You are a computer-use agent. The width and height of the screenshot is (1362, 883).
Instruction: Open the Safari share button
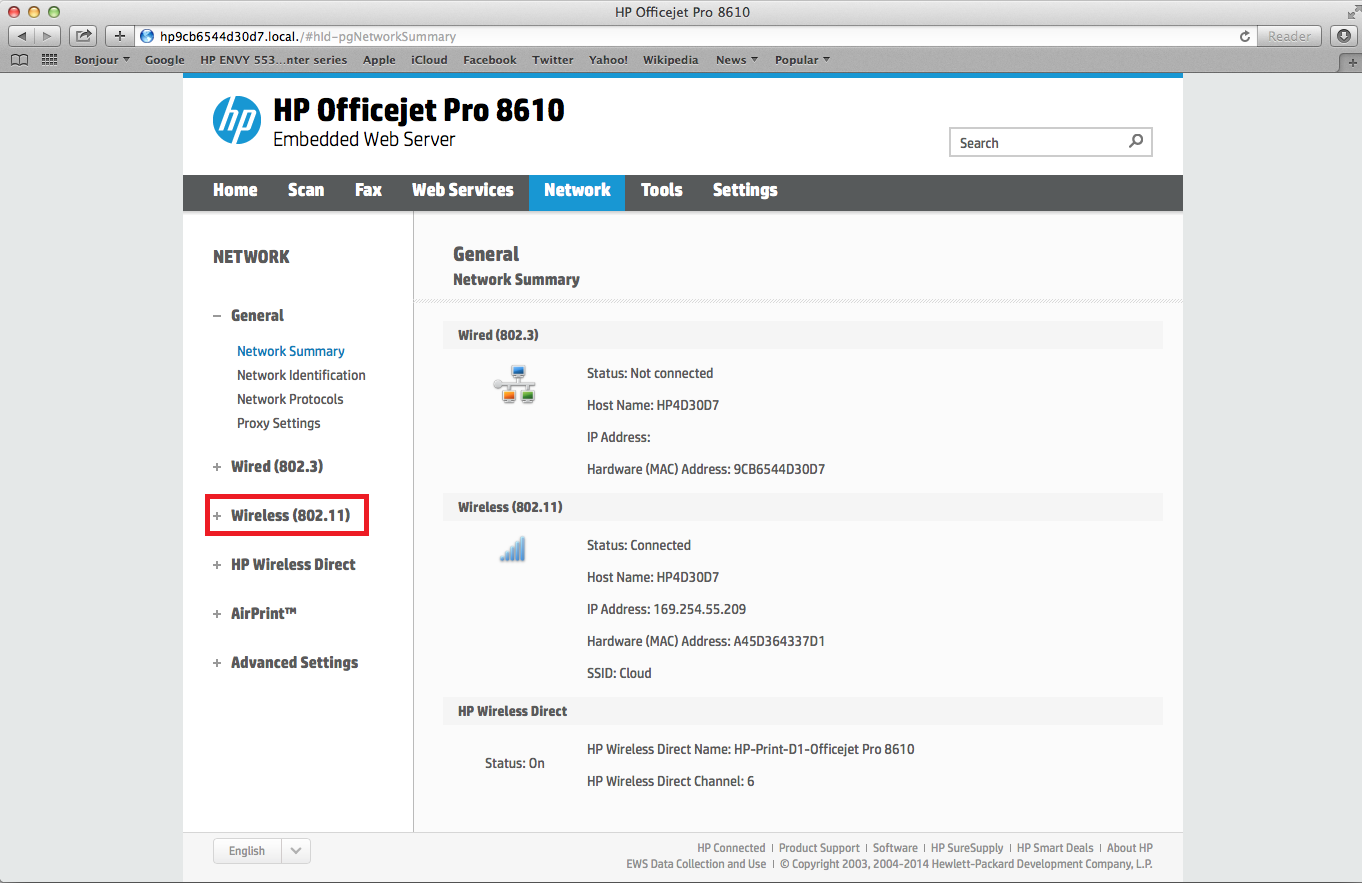84,36
